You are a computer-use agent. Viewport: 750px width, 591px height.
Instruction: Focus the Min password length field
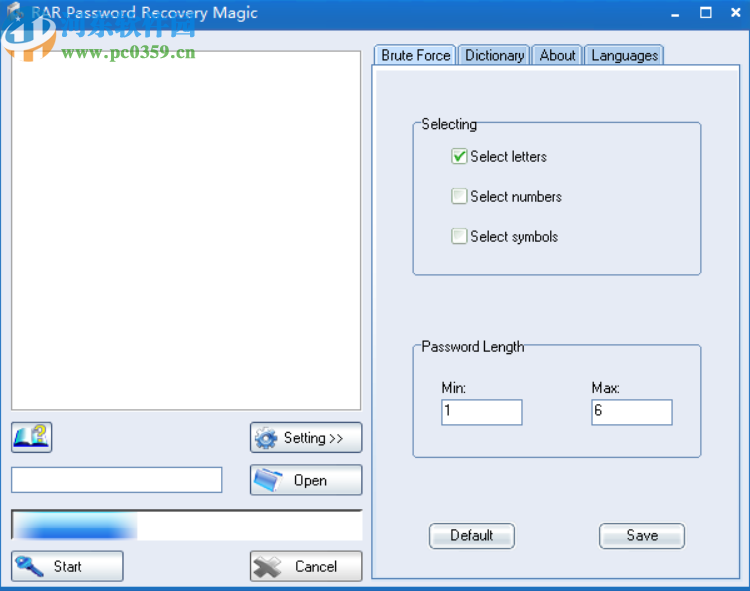tap(482, 412)
